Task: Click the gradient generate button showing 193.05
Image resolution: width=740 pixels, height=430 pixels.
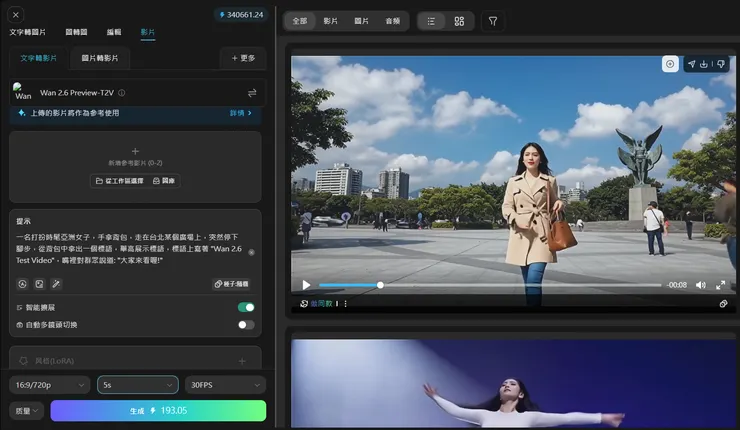Action: pyautogui.click(x=158, y=411)
